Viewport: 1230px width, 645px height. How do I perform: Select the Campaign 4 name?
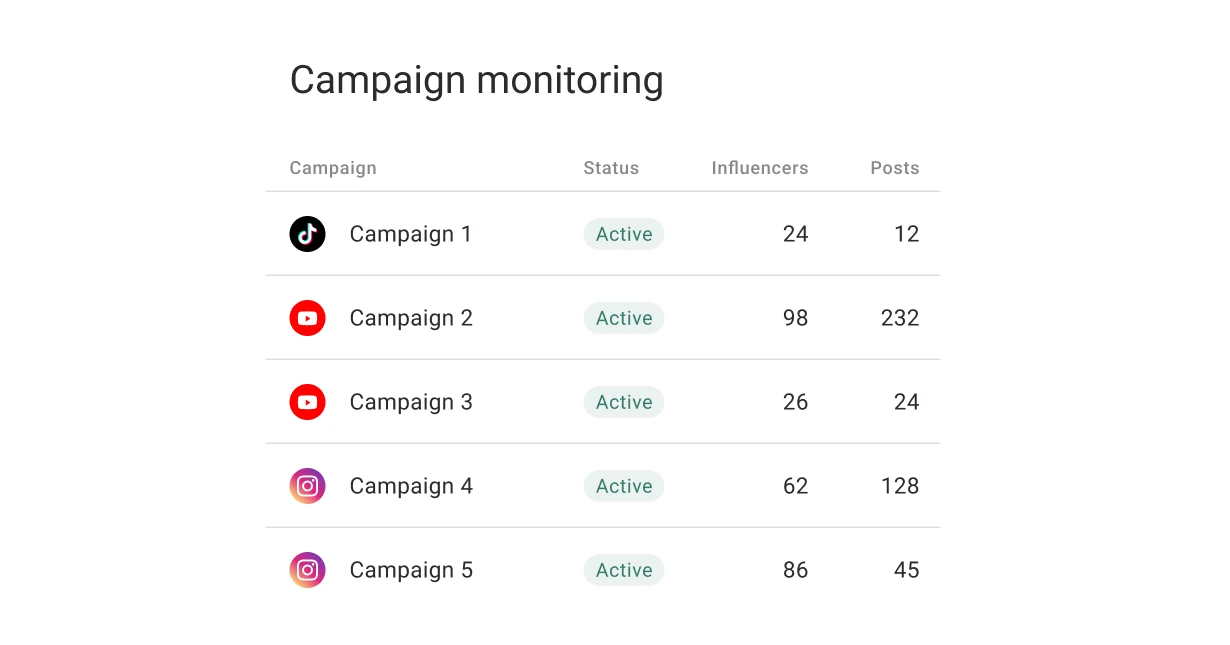coord(410,486)
